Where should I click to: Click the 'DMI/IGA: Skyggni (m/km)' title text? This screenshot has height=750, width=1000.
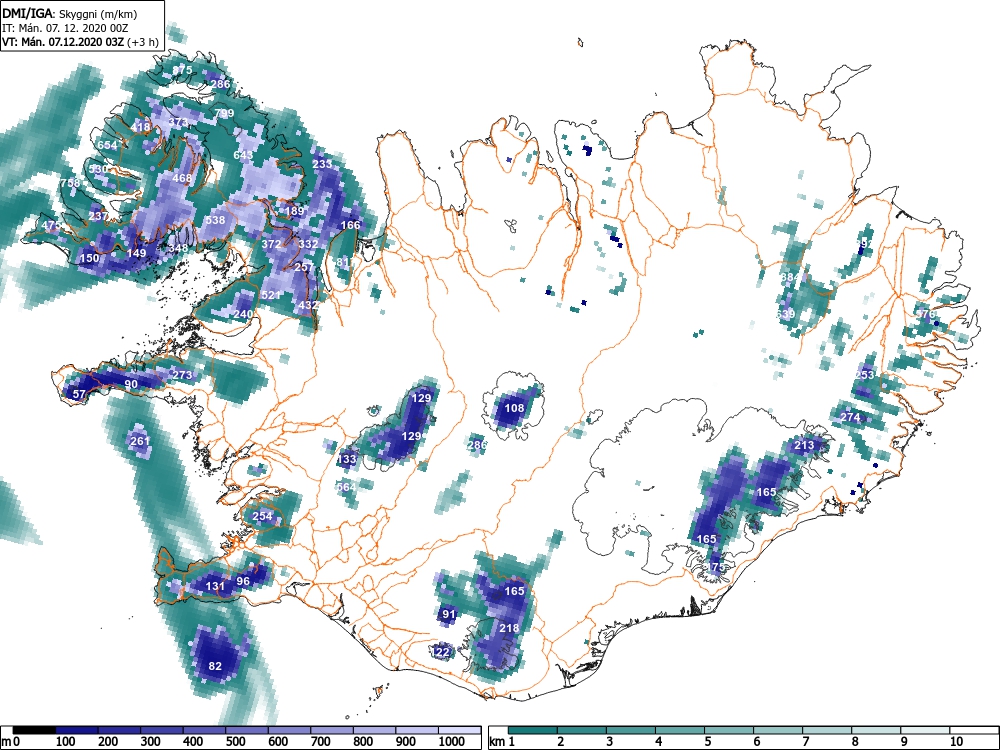[x=70, y=13]
